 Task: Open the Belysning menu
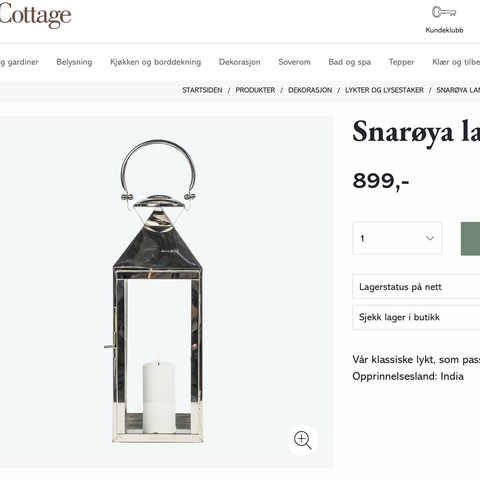coord(74,62)
